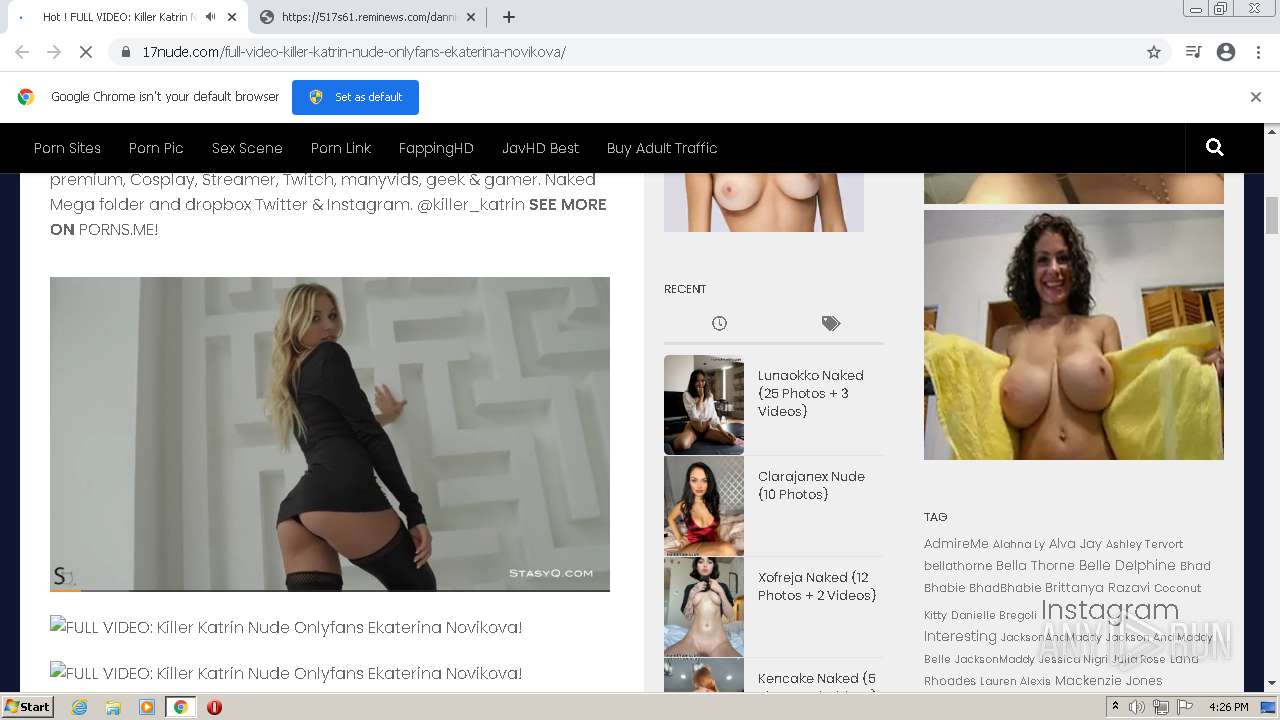Open the Windows Start button
Screen dimensions: 1280x720
[28, 707]
